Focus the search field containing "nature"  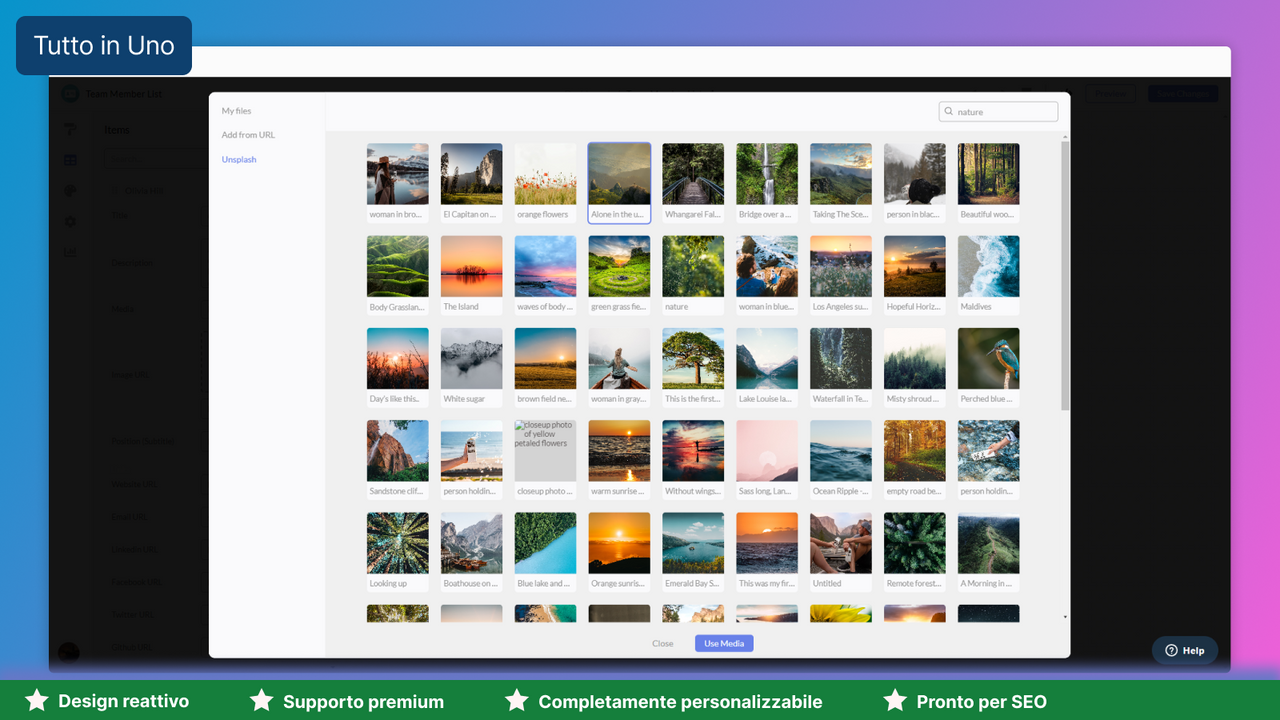tap(998, 112)
